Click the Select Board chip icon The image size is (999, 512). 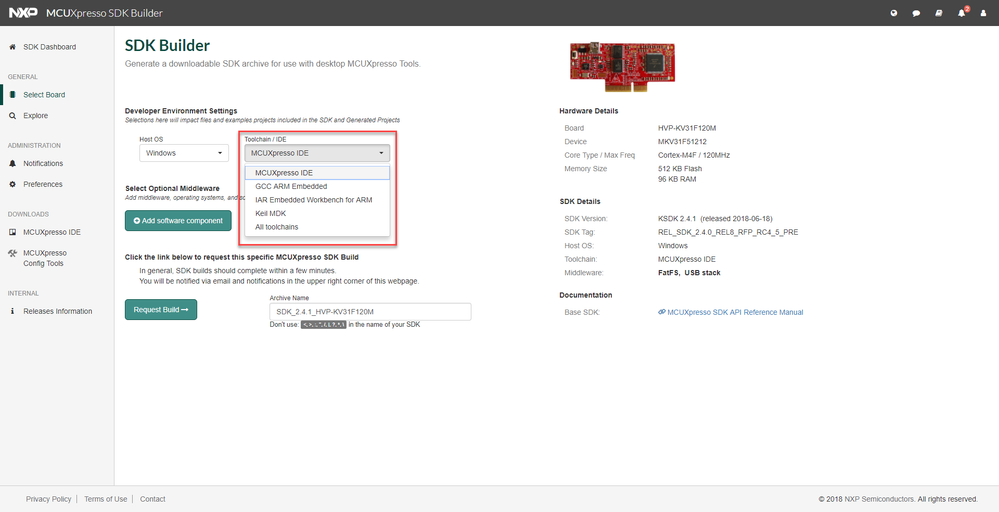click(12, 95)
